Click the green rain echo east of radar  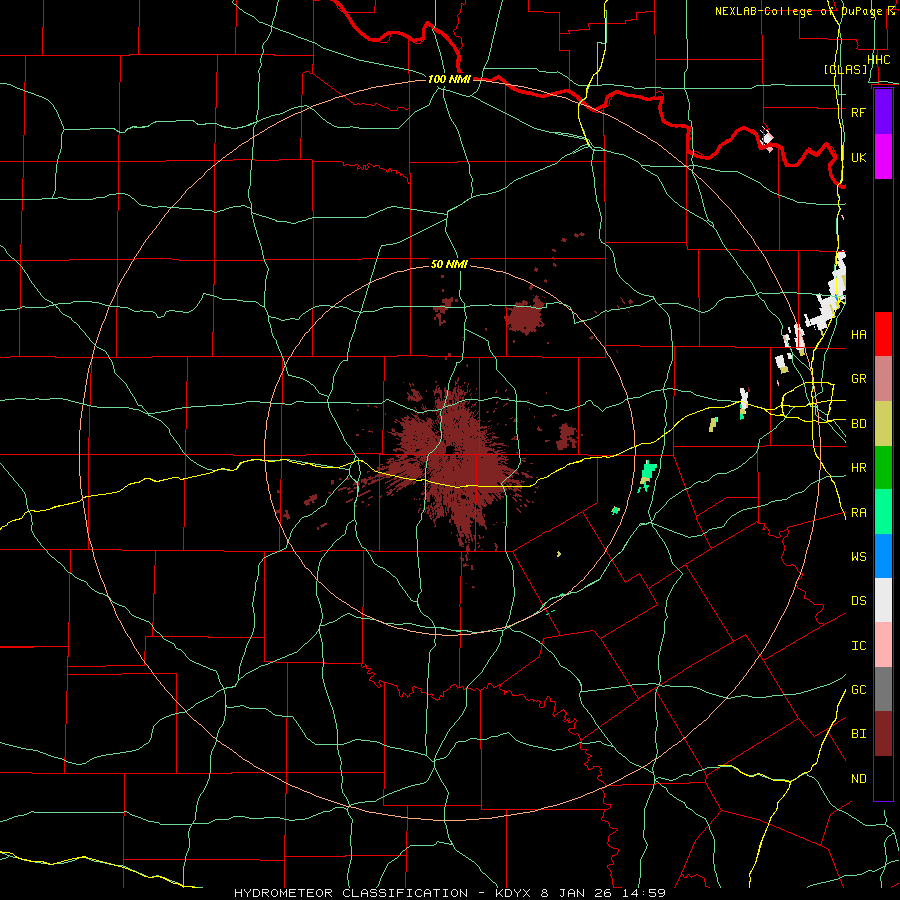click(x=647, y=475)
